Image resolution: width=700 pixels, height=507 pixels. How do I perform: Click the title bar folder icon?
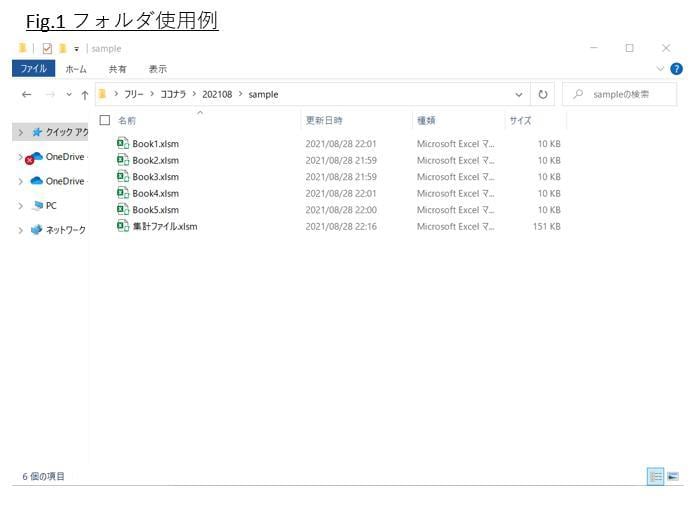(x=23, y=48)
